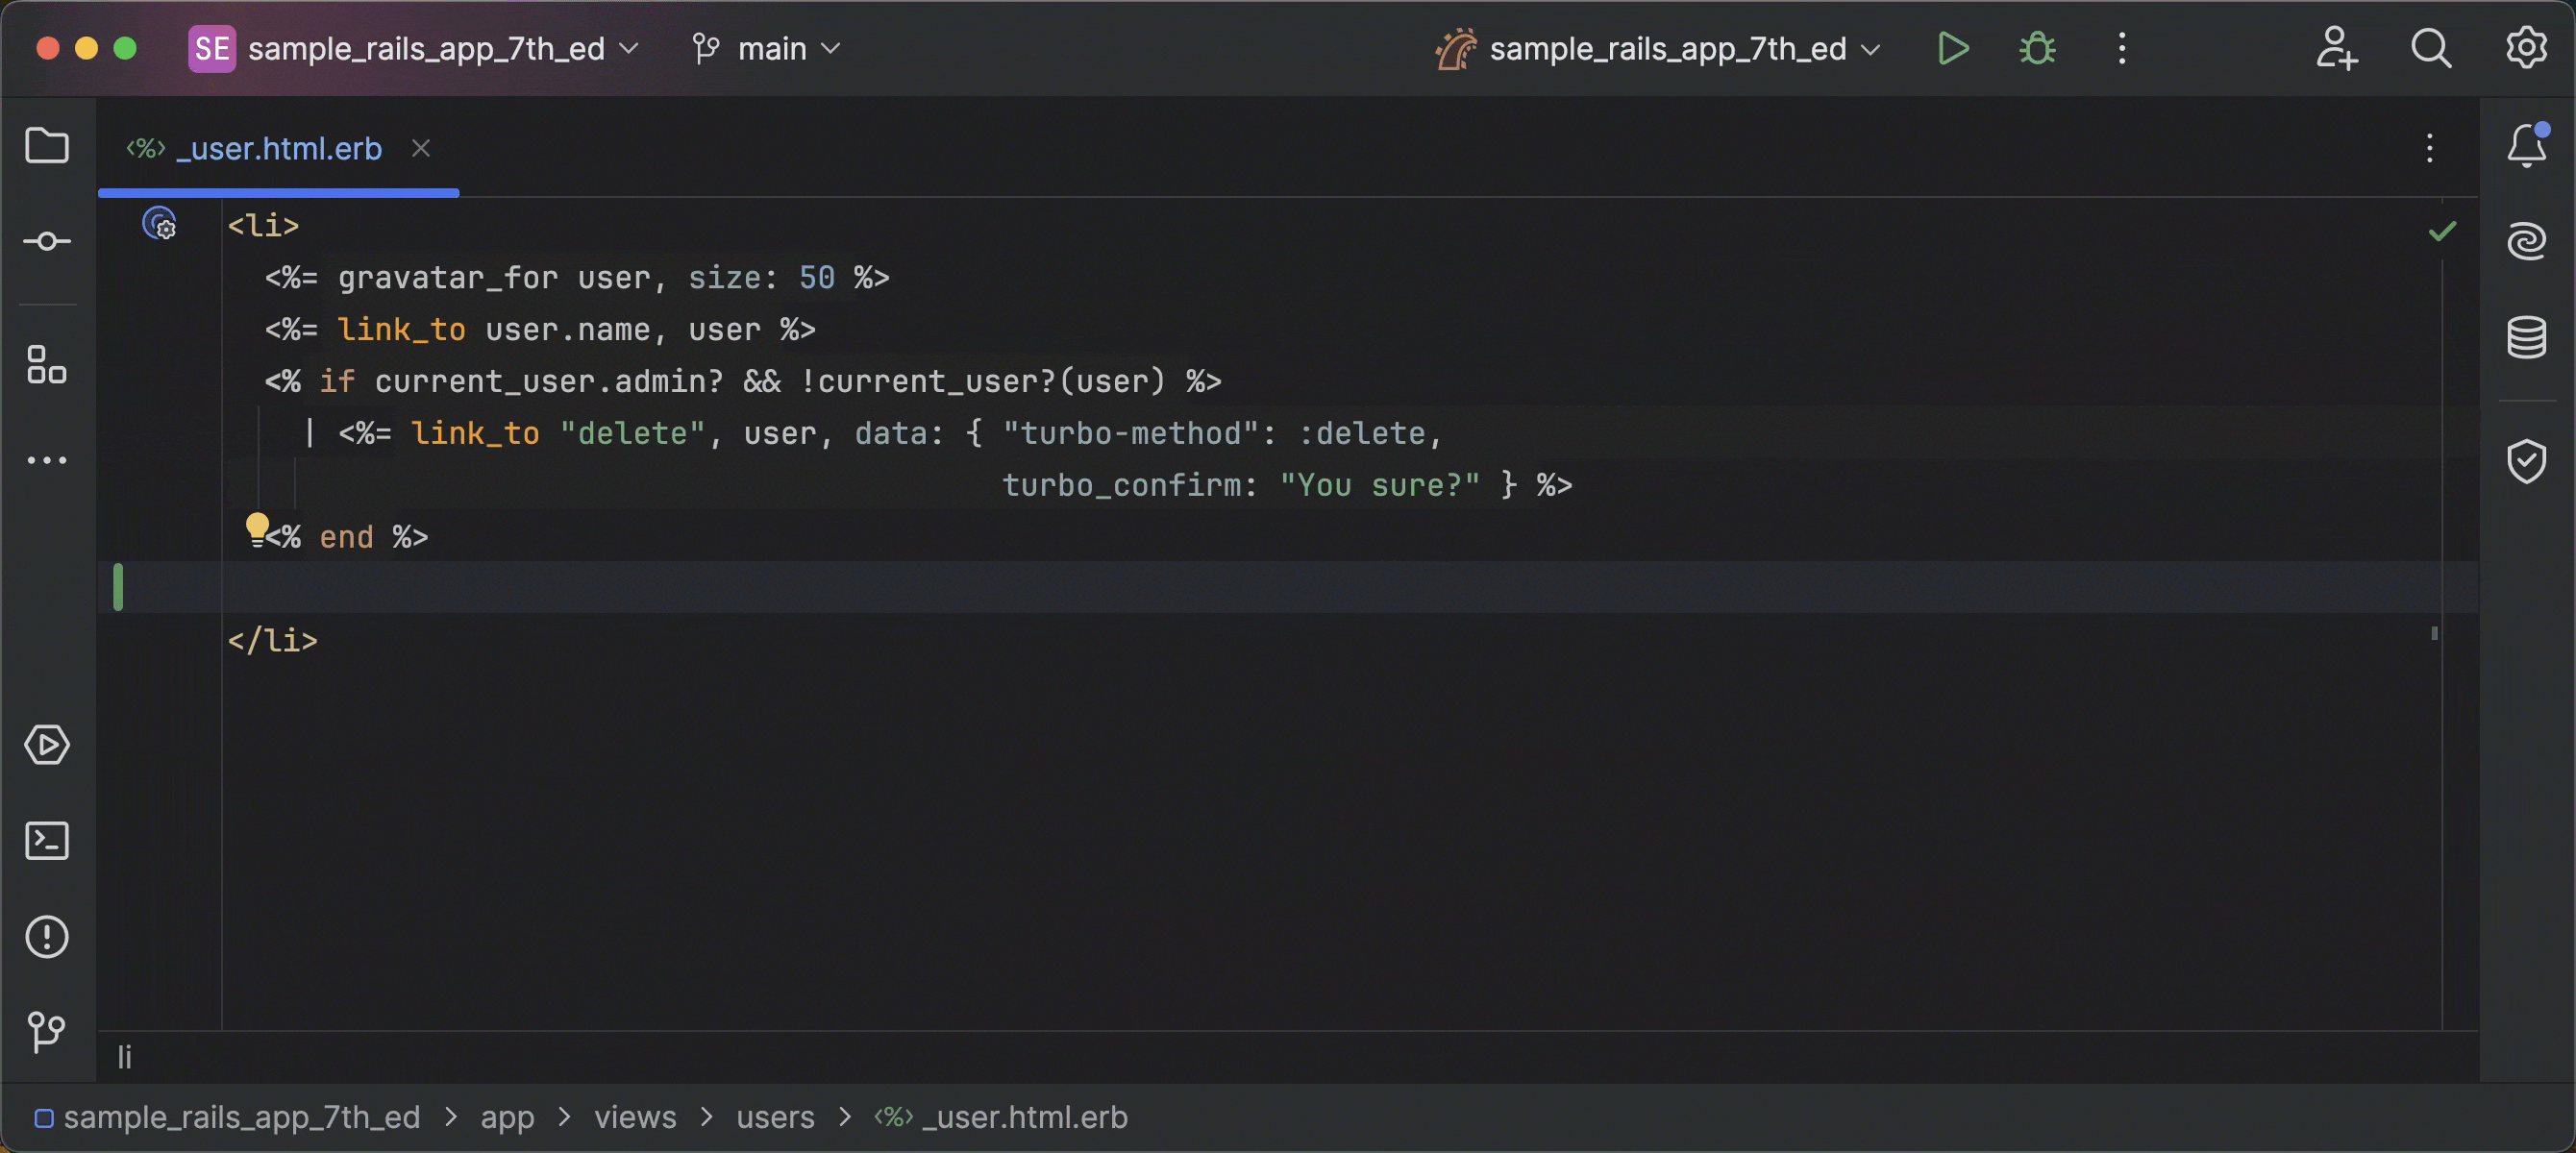Open the AI Assistant panel
Viewport: 2576px width, 1153px height.
click(x=2526, y=242)
